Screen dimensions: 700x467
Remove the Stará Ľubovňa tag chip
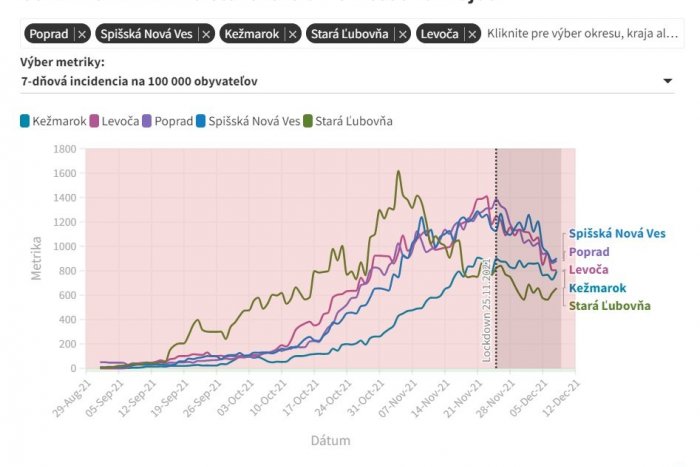click(402, 34)
